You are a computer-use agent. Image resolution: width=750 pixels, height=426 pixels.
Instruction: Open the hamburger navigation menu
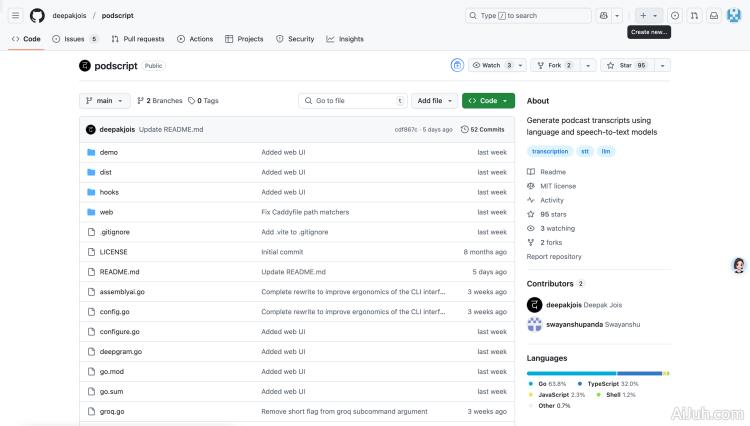15,16
